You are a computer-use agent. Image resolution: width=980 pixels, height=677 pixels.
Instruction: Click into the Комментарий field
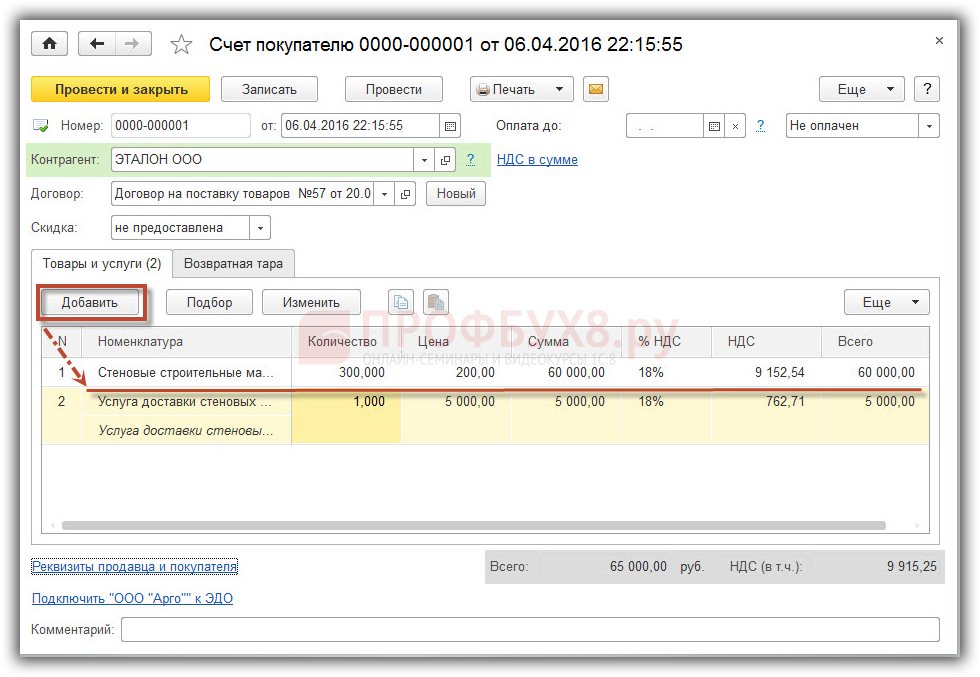[530, 630]
